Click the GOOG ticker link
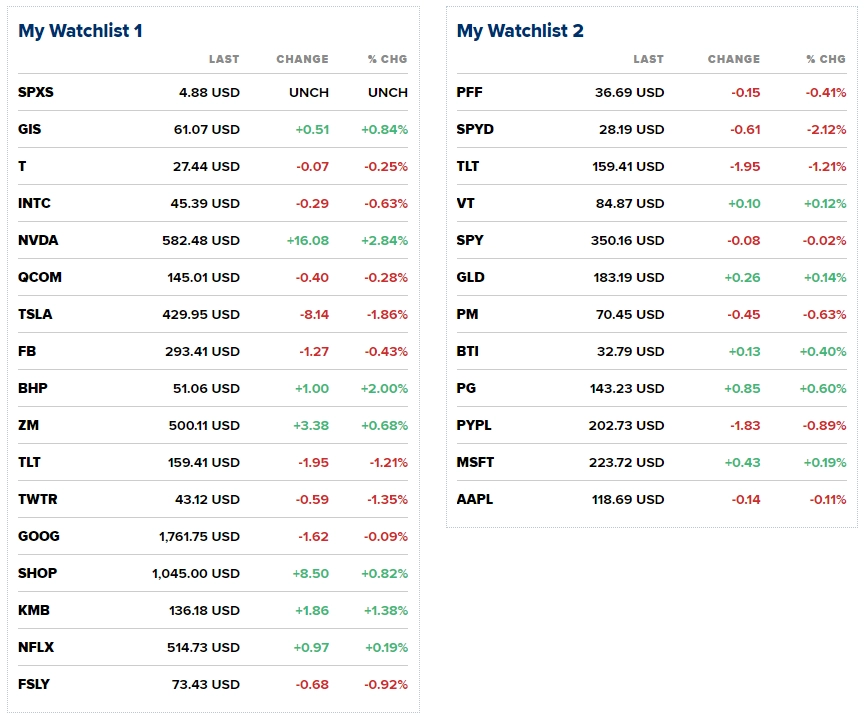 pos(39,536)
